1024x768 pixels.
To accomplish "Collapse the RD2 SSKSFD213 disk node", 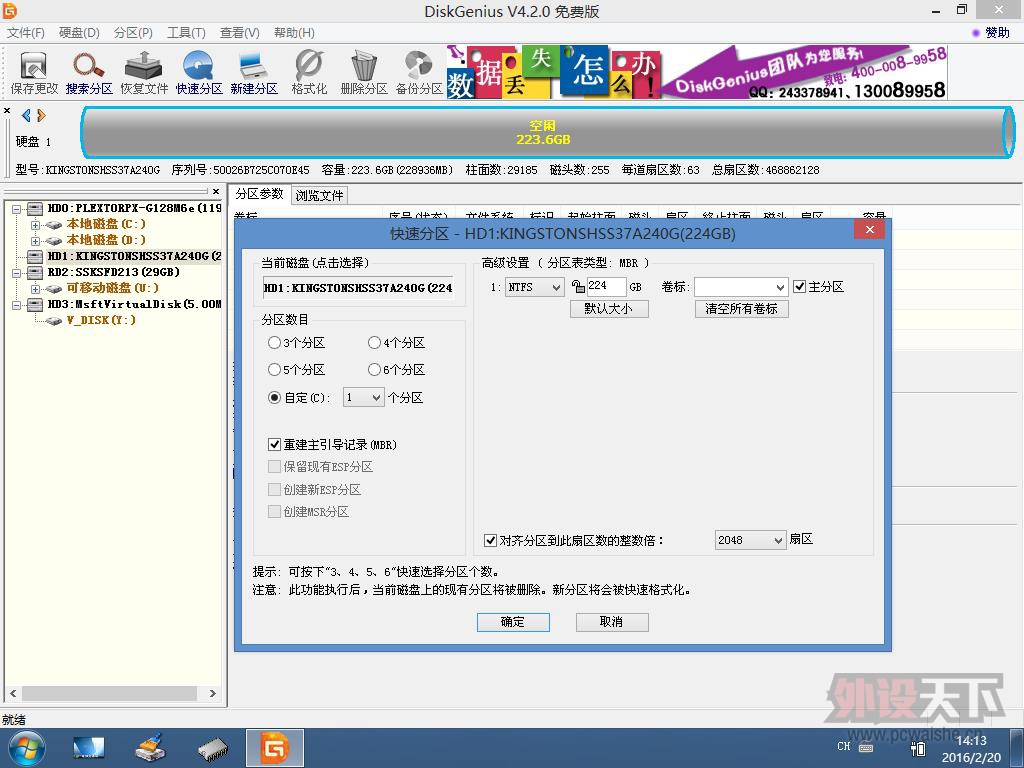I will (17, 272).
